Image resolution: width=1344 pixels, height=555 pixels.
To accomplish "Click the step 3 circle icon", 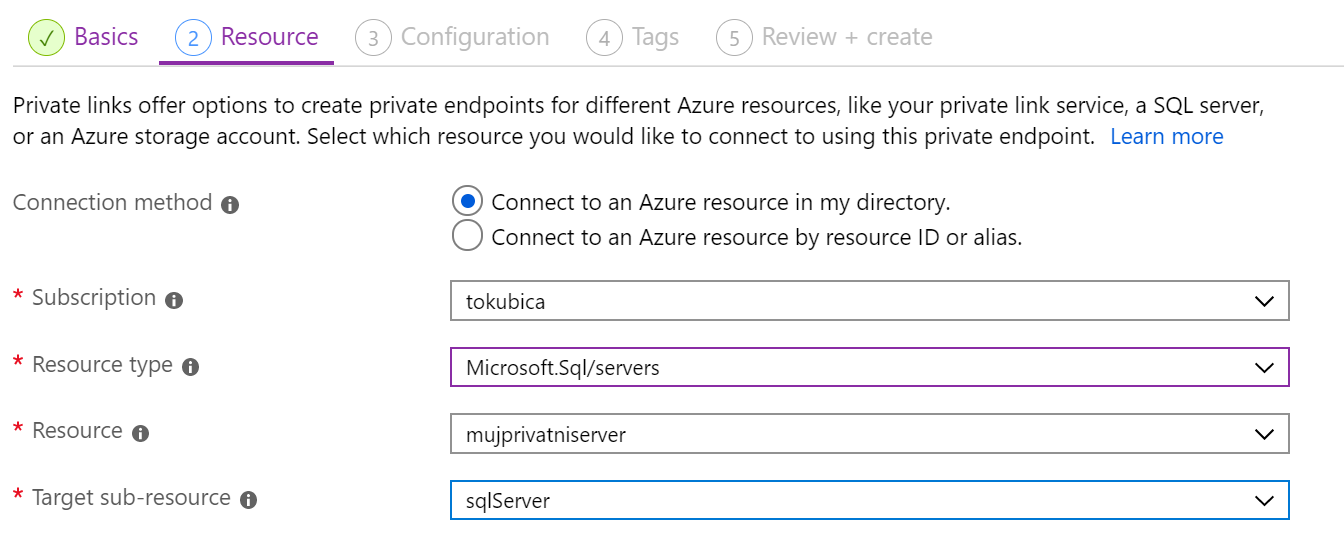I will coord(373,38).
